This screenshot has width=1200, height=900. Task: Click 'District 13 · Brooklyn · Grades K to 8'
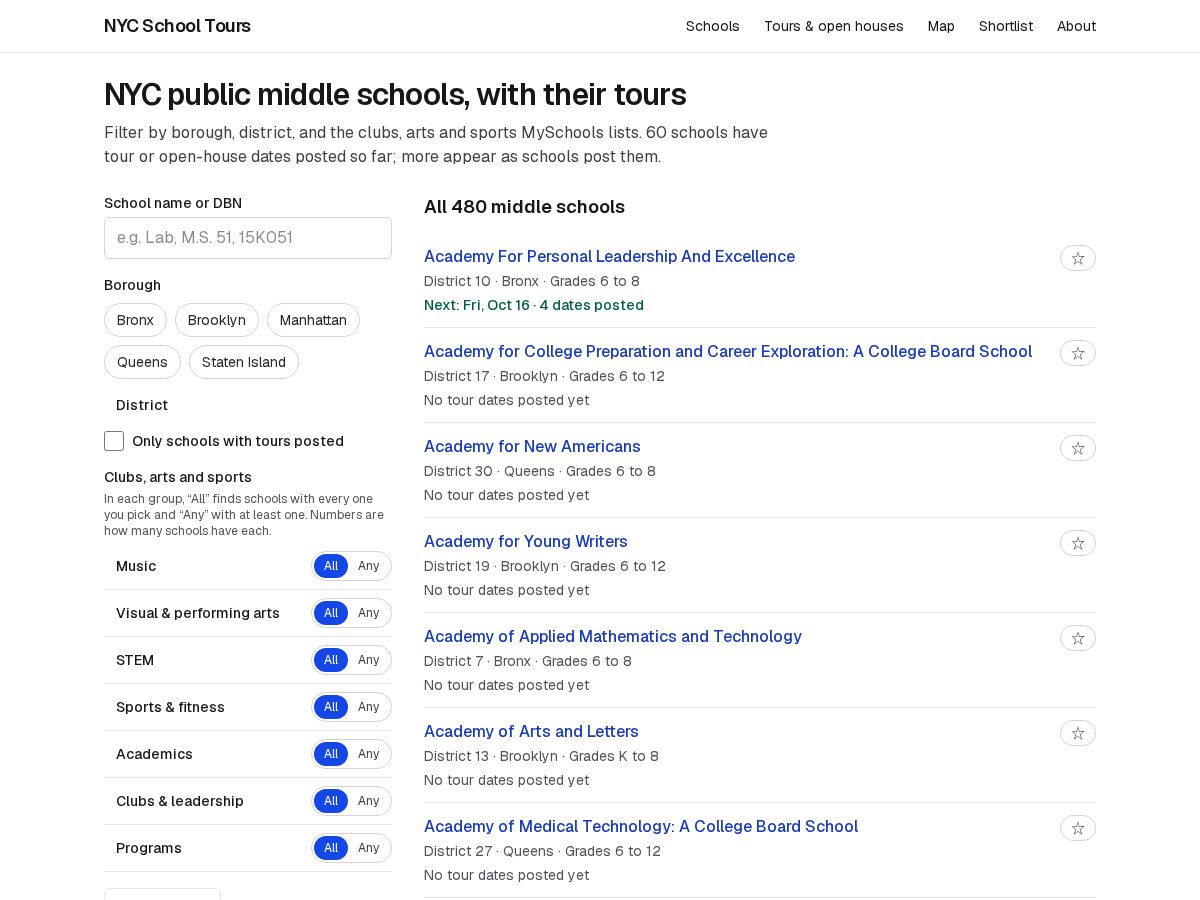(541, 756)
